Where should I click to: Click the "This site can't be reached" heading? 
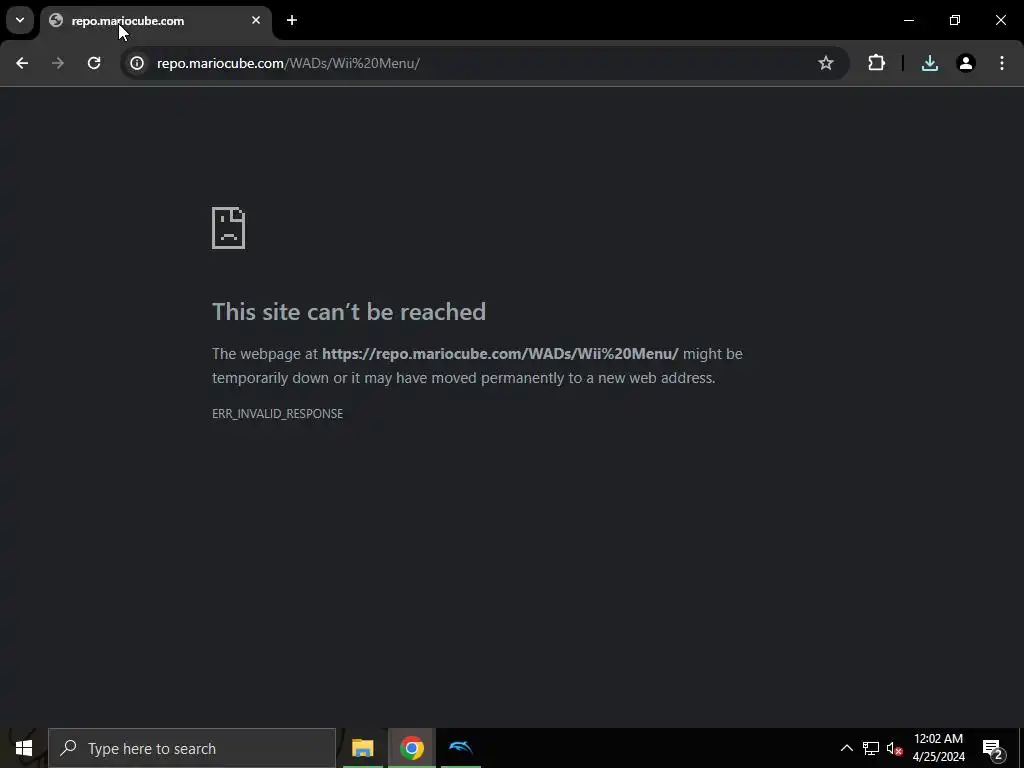pyautogui.click(x=349, y=312)
